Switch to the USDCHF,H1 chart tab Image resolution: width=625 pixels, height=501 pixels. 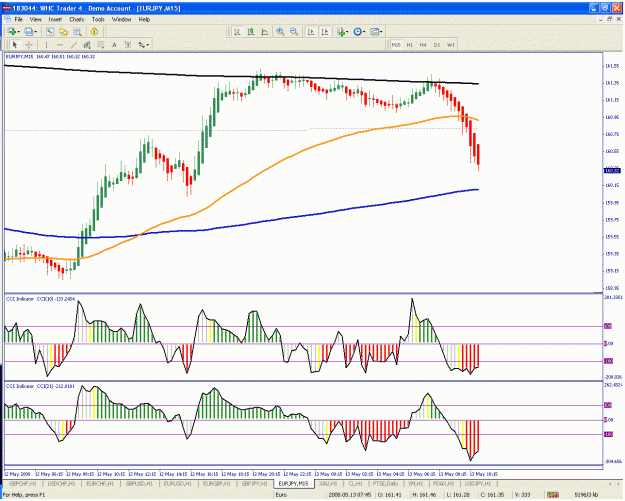click(61, 483)
